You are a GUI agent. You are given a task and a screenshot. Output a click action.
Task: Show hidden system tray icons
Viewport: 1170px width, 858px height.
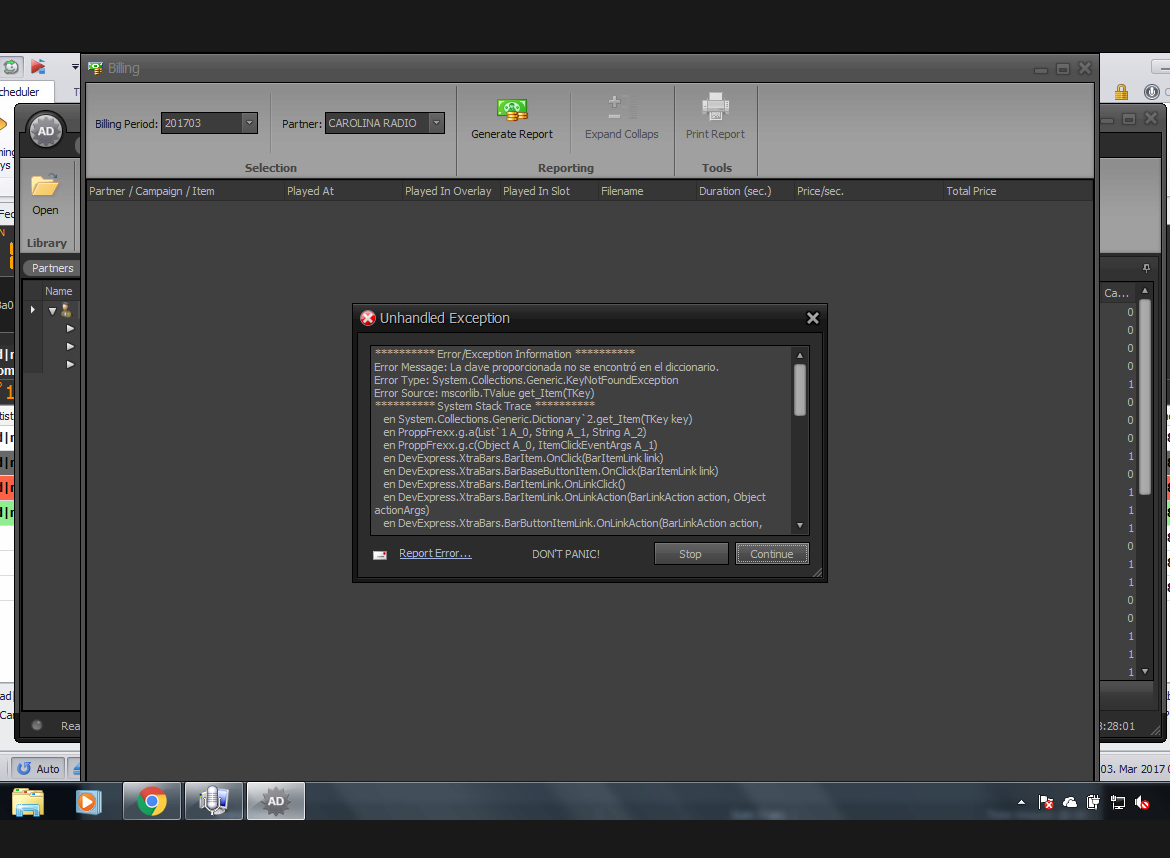point(1021,802)
